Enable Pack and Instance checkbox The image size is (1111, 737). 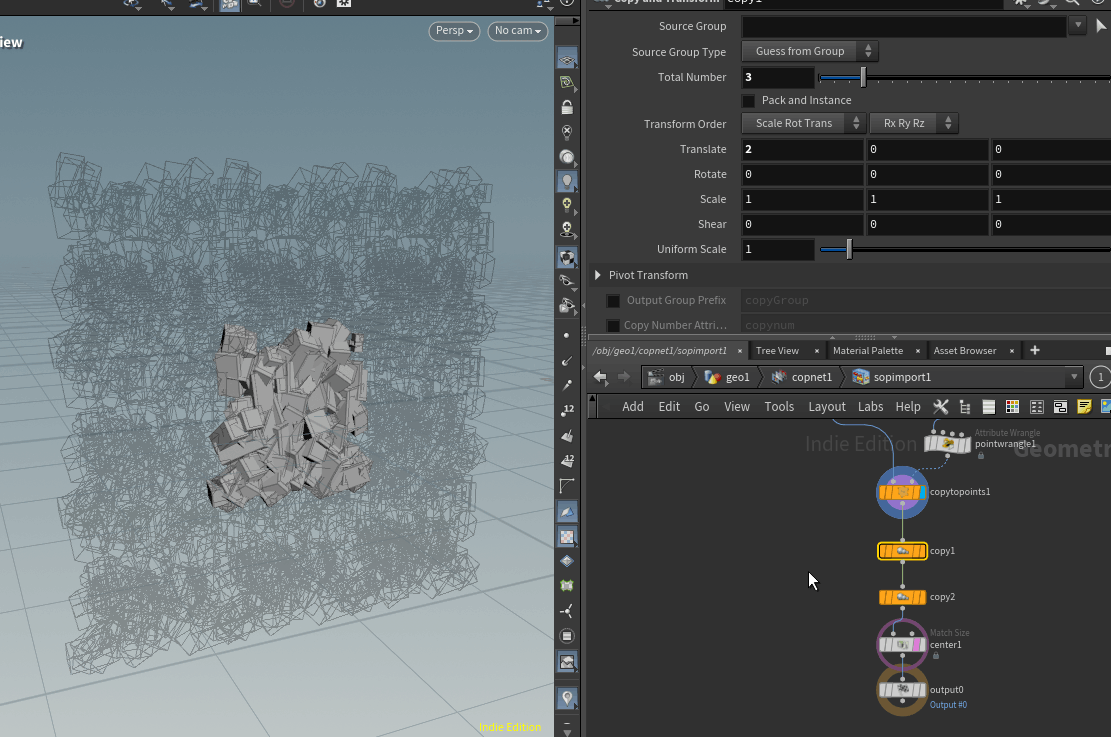[x=748, y=101]
